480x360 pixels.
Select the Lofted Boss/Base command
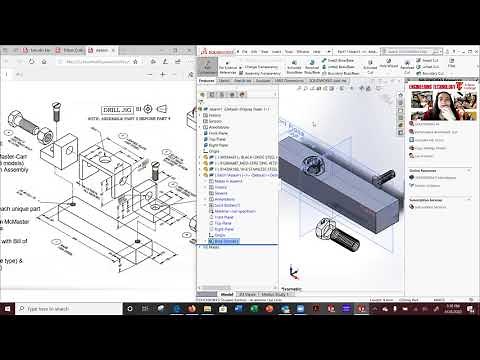pyautogui.click(x=338, y=67)
